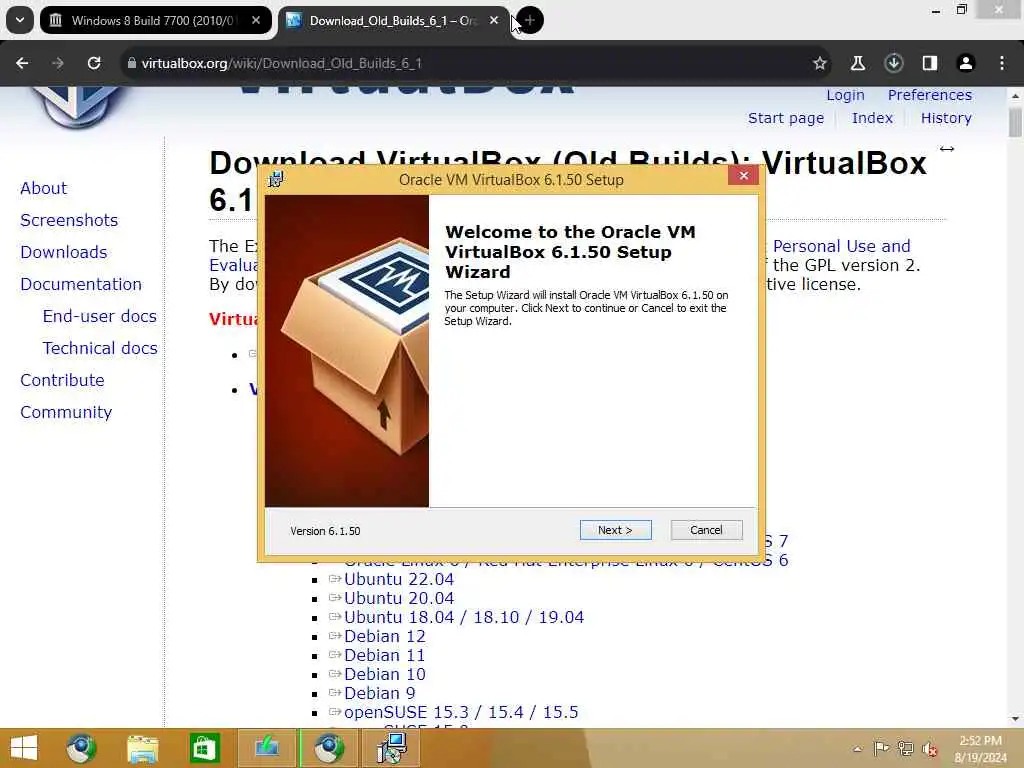Download the Debian 12 package
1024x768 pixels.
385,636
